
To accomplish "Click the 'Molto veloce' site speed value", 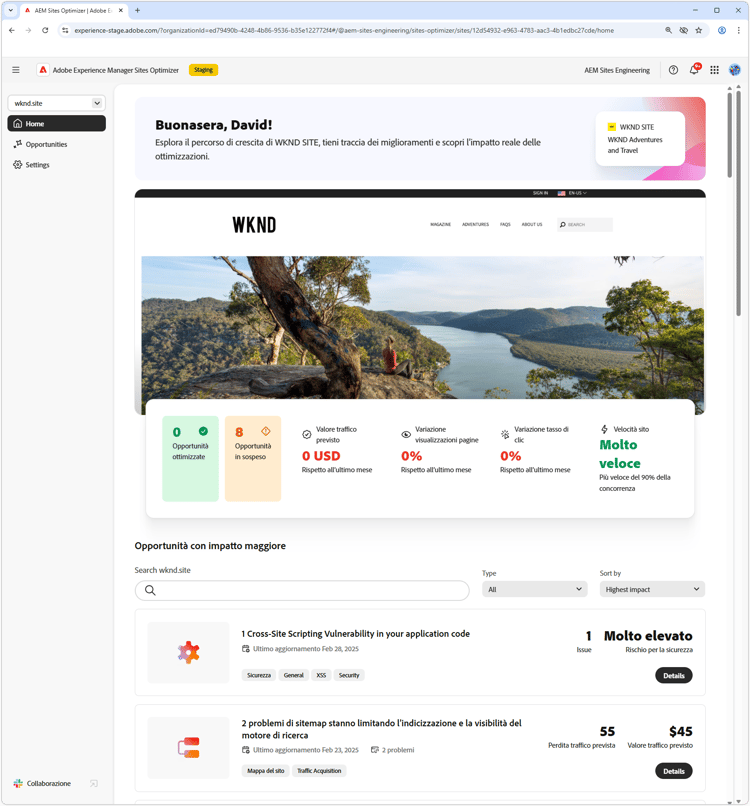I will coord(620,454).
